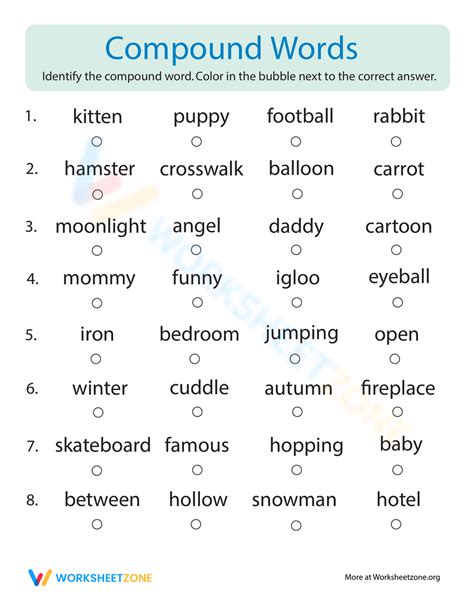The width and height of the screenshot is (474, 598).
Task: Select the bubble under skateboard
Action: point(97,471)
